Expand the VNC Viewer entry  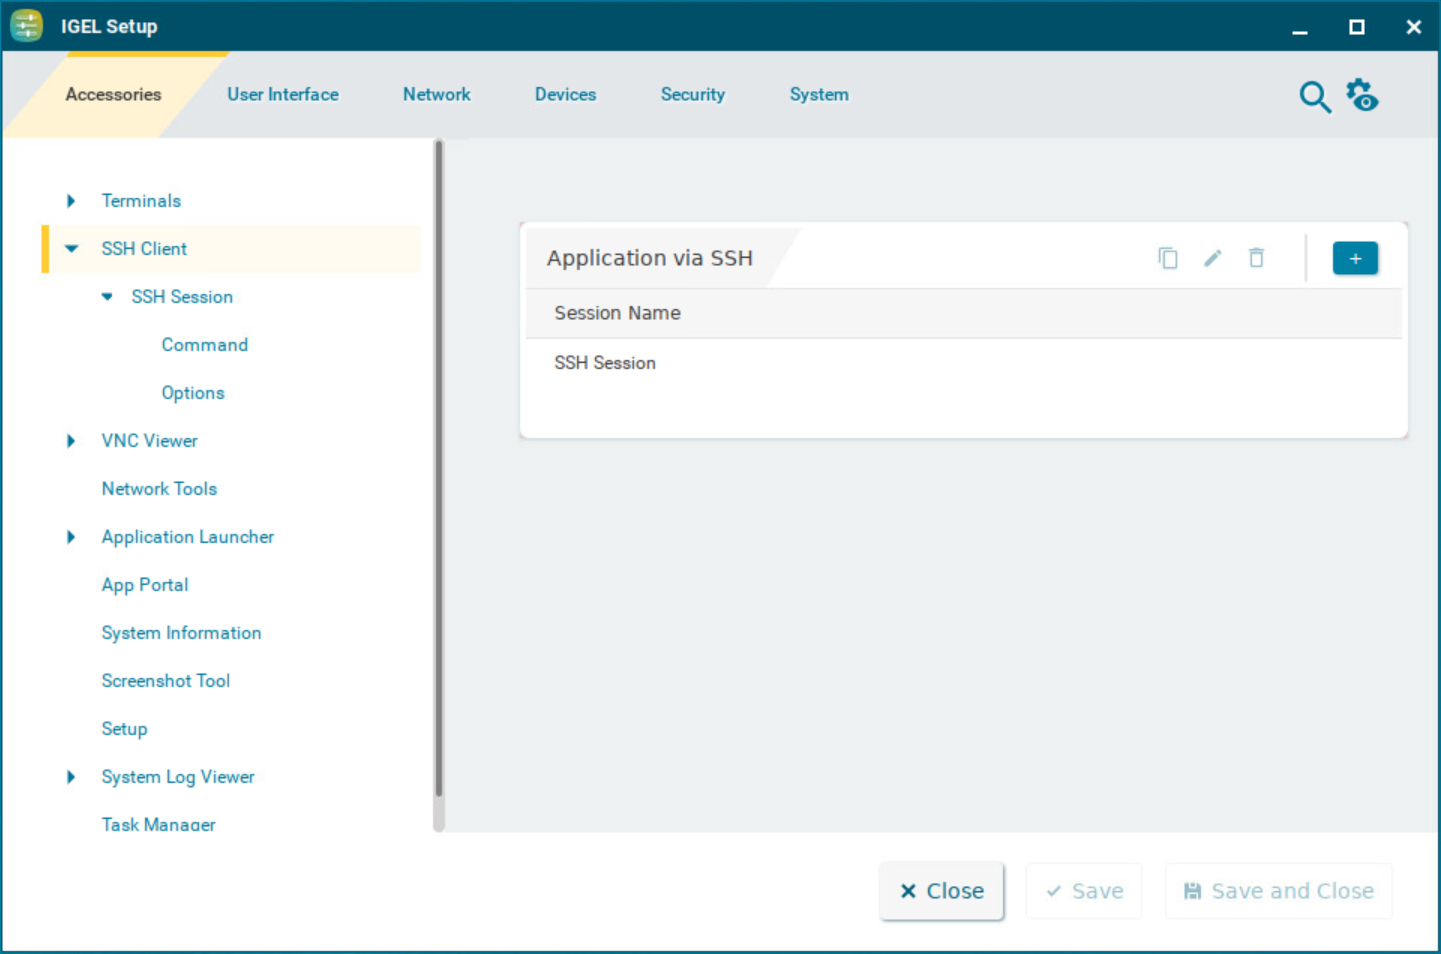(70, 440)
